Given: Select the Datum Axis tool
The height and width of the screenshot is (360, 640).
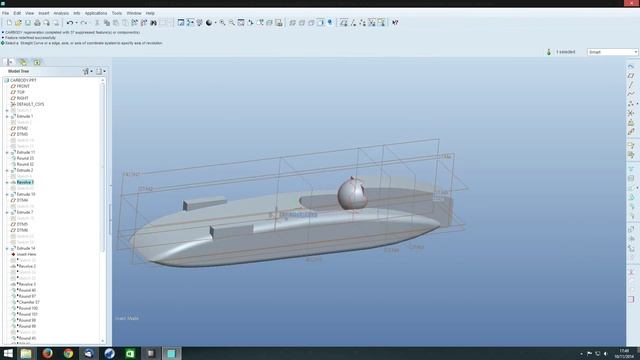Looking at the screenshot, I should [x=631, y=85].
